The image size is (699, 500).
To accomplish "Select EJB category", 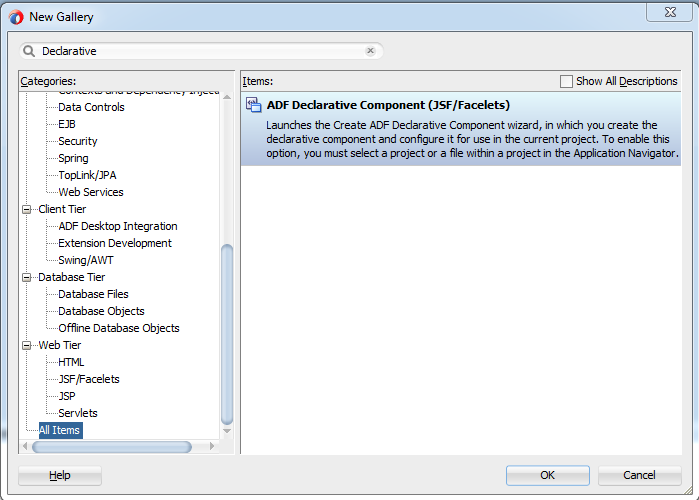I will (x=67, y=124).
